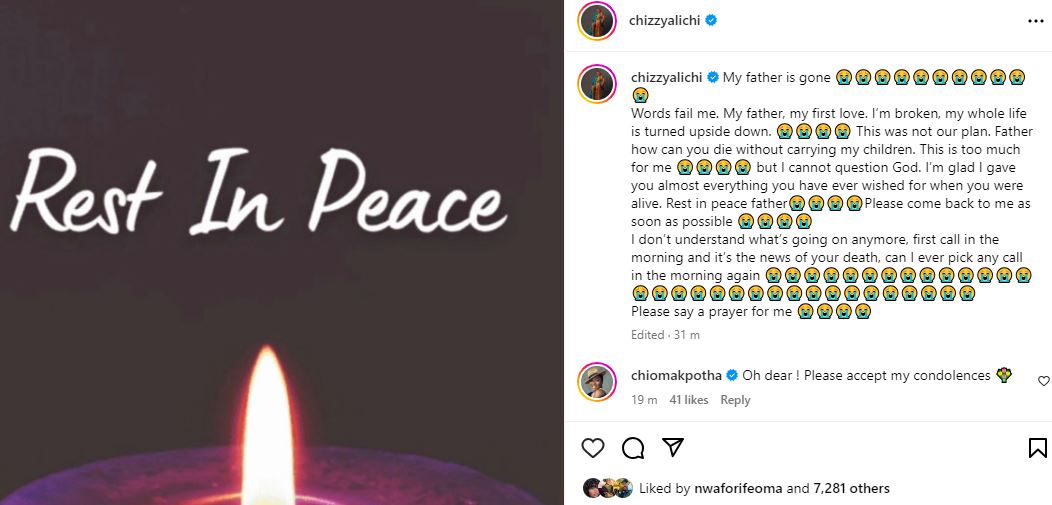Reply to chiomakpotha's comment
This screenshot has width=1052, height=505.
tap(735, 400)
